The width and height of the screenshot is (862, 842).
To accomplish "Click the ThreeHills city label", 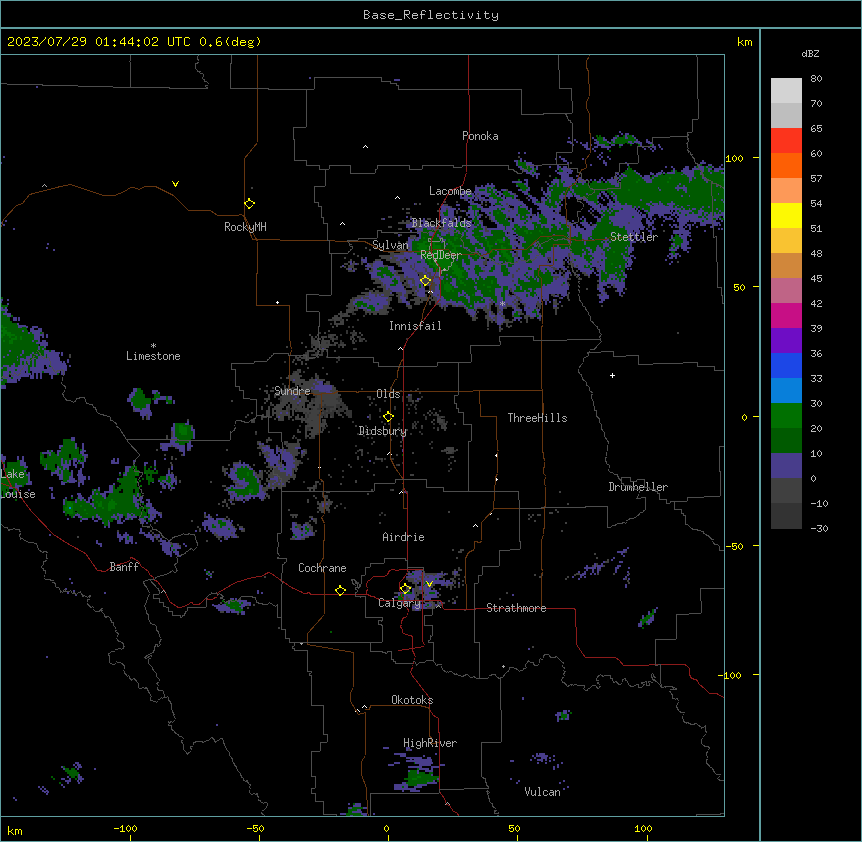I will tap(537, 418).
